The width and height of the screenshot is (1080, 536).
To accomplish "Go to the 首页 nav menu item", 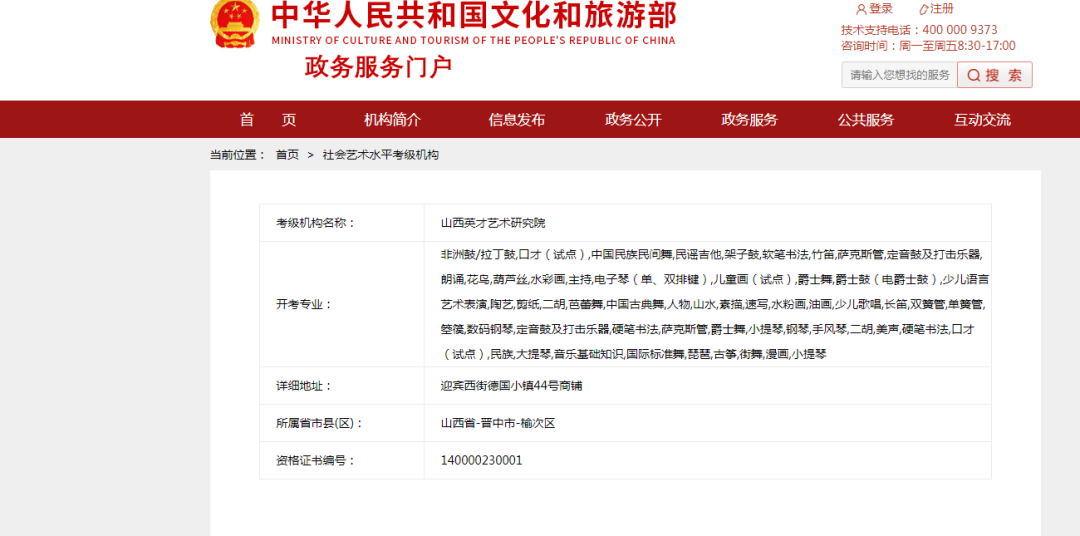I will click(268, 120).
